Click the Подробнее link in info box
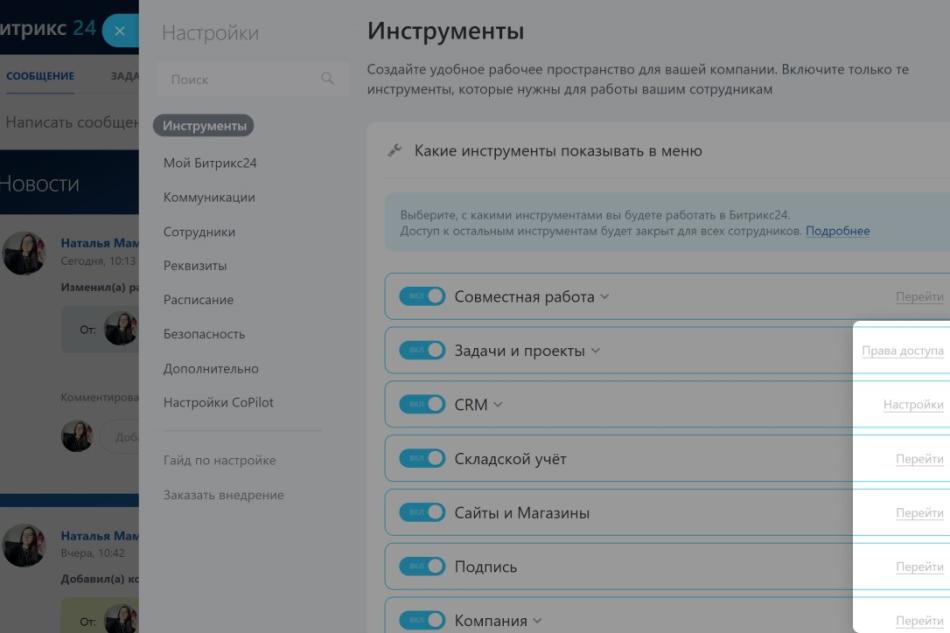Image resolution: width=950 pixels, height=633 pixels. pos(837,231)
